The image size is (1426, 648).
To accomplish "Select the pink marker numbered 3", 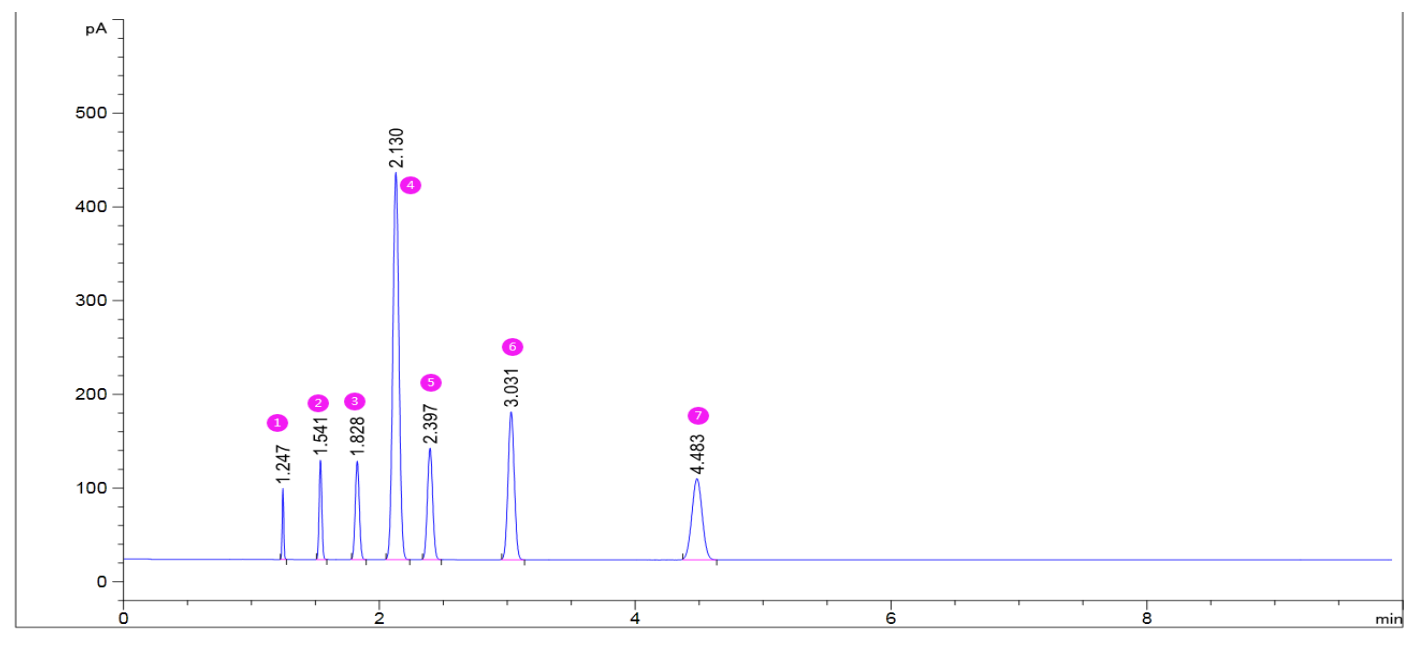I will 355,401.
